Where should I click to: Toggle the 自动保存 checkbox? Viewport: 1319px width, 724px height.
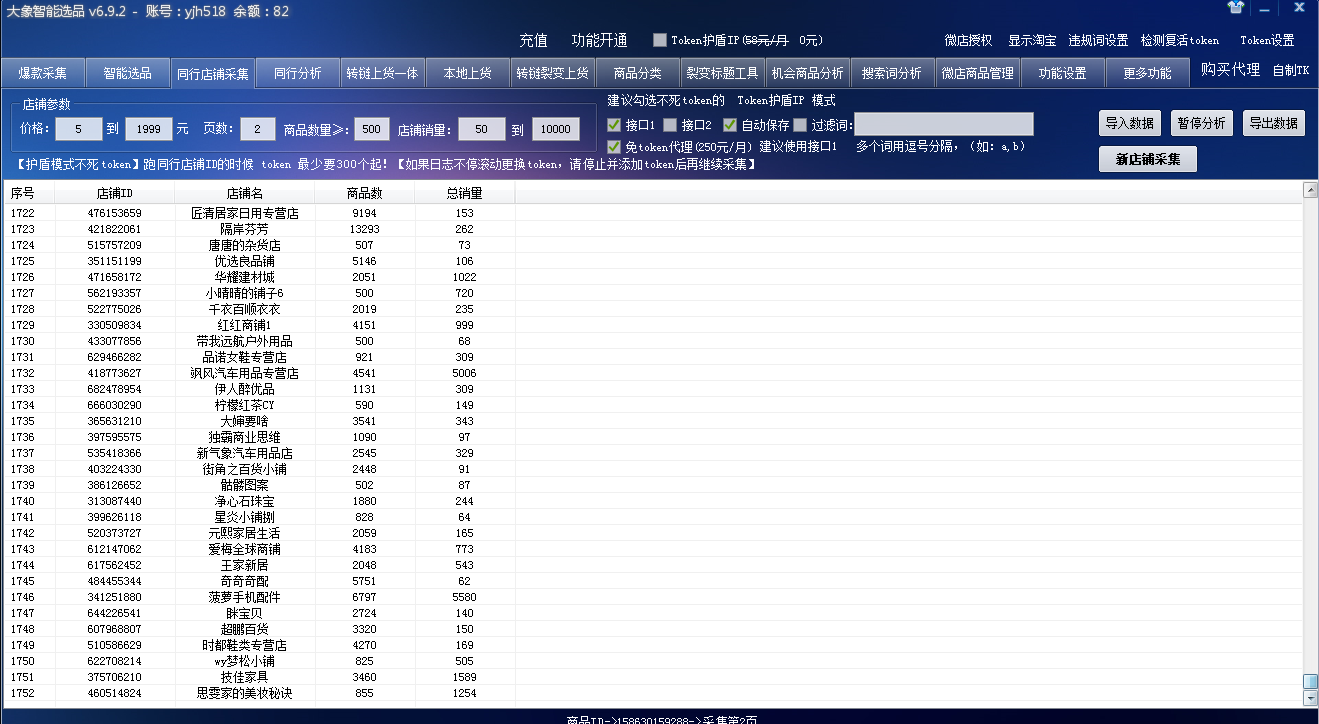tap(730, 125)
